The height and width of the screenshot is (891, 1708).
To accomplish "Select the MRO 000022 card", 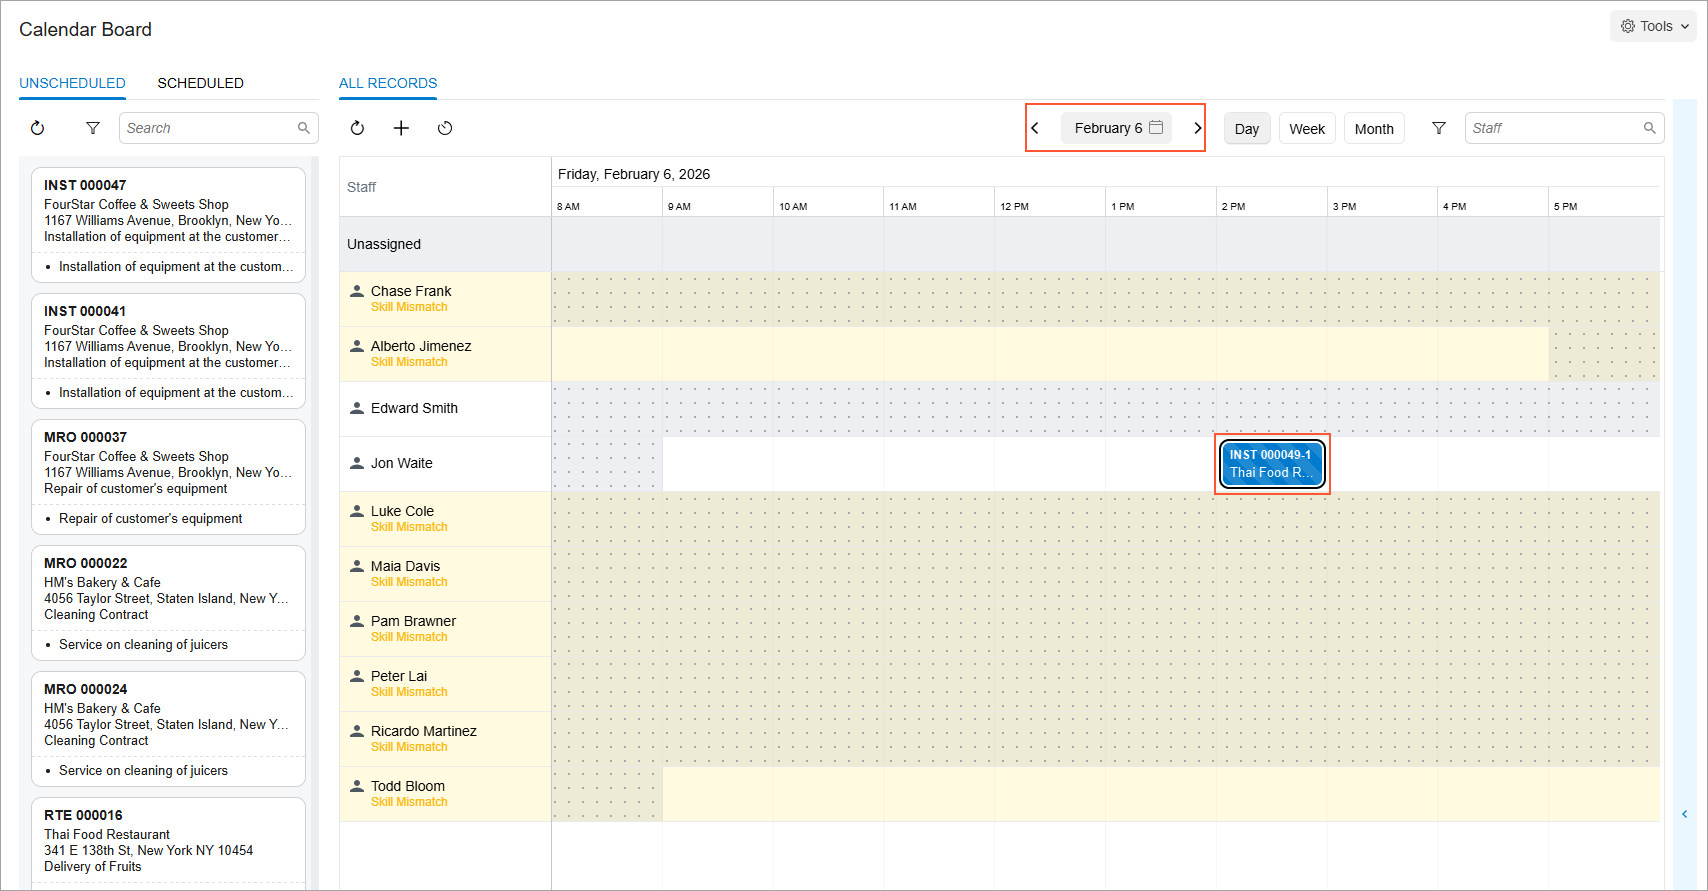I will 168,603.
